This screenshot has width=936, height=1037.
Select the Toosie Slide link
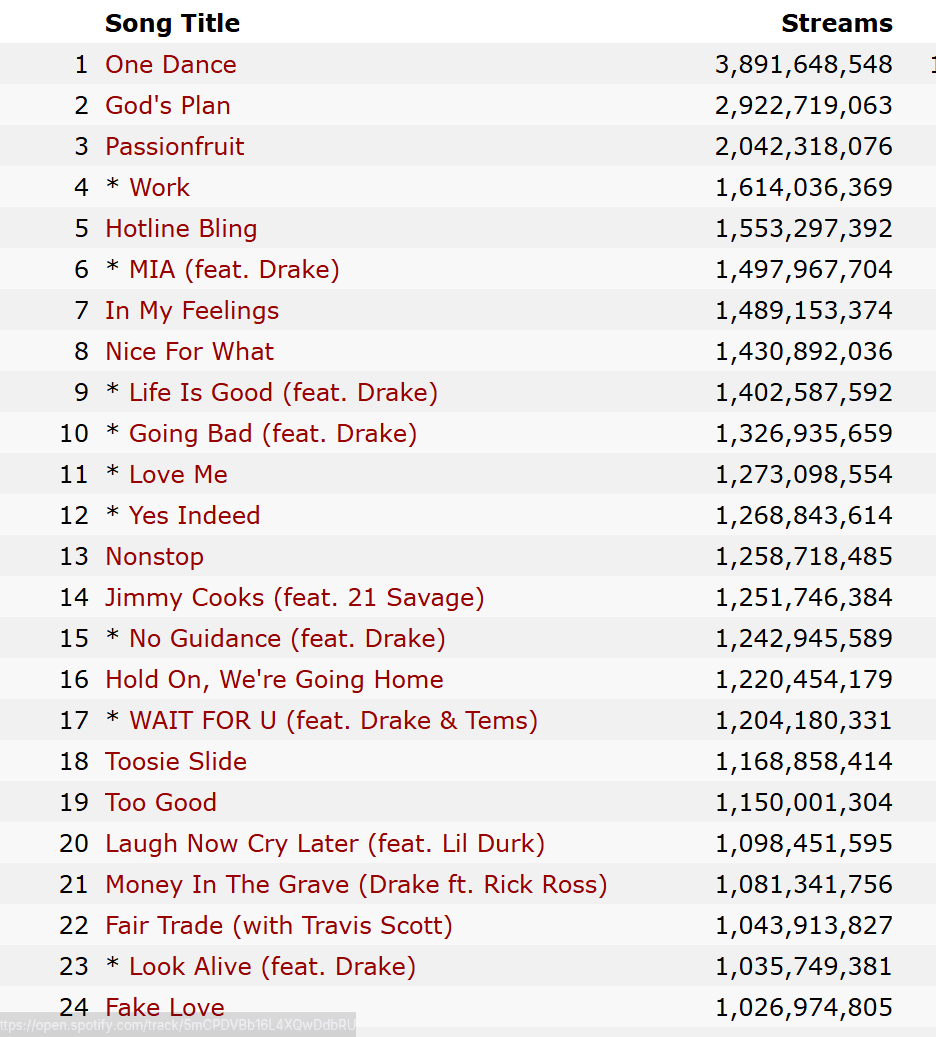(176, 762)
